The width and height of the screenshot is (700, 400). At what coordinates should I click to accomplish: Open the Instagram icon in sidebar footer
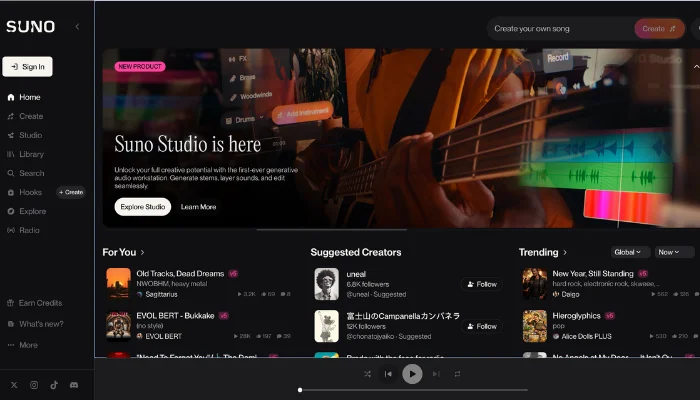pyautogui.click(x=33, y=384)
